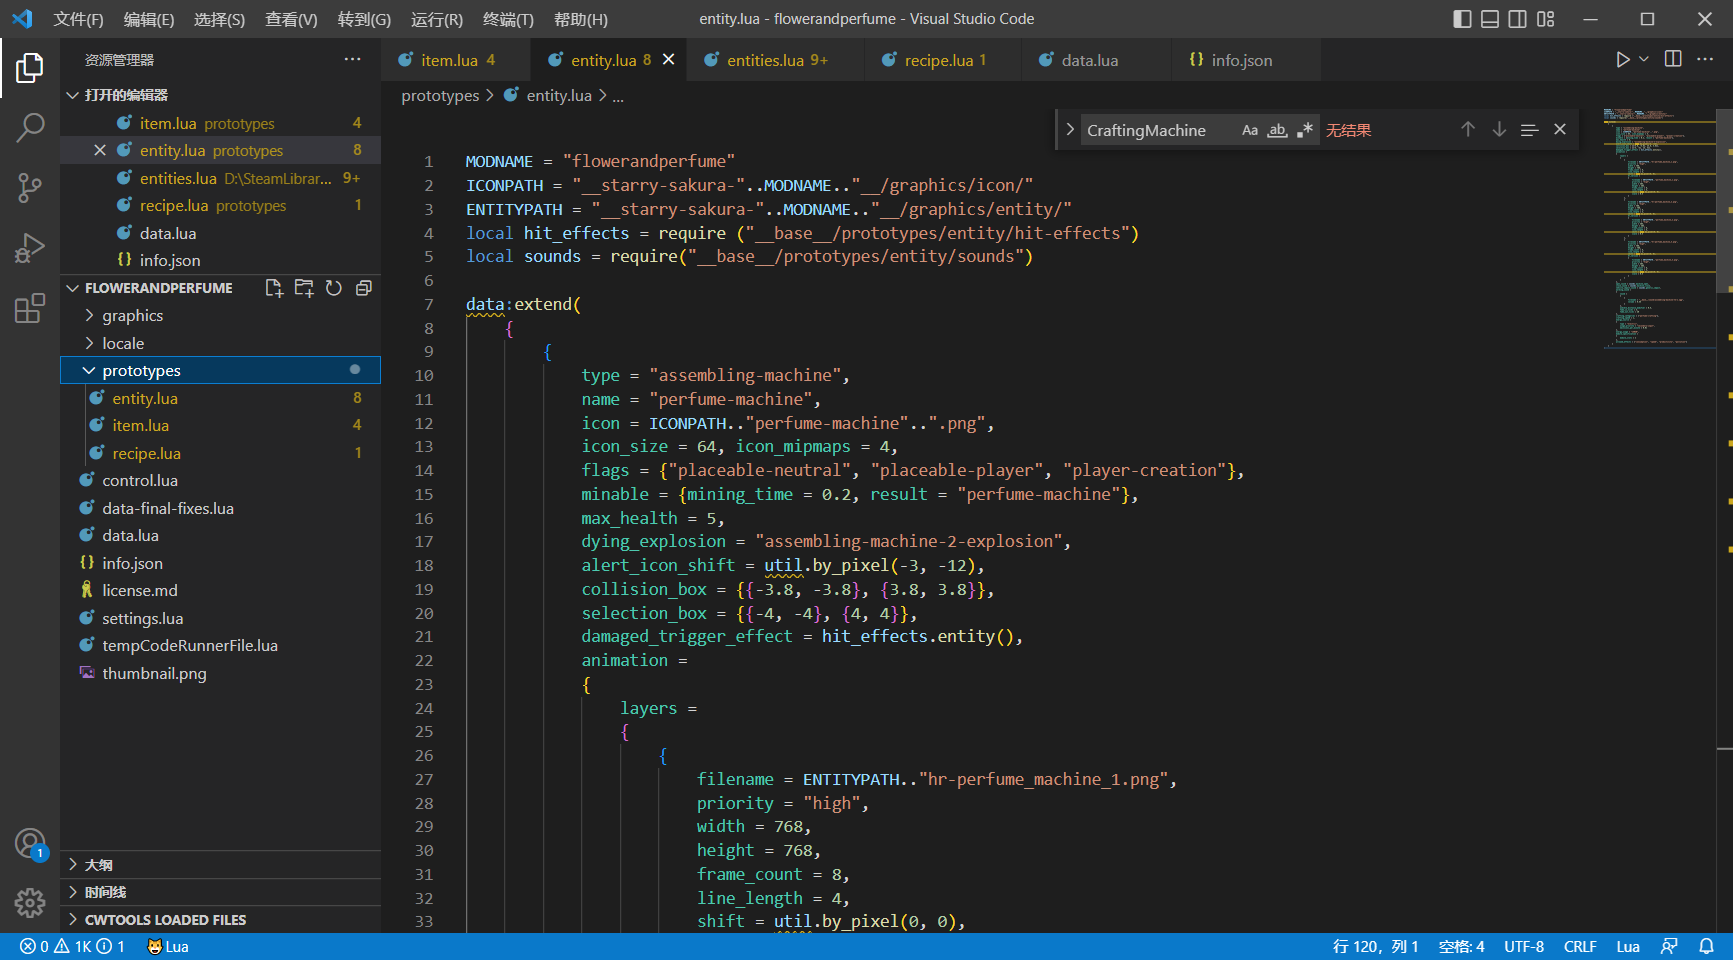Open the Extensions view

coord(30,308)
